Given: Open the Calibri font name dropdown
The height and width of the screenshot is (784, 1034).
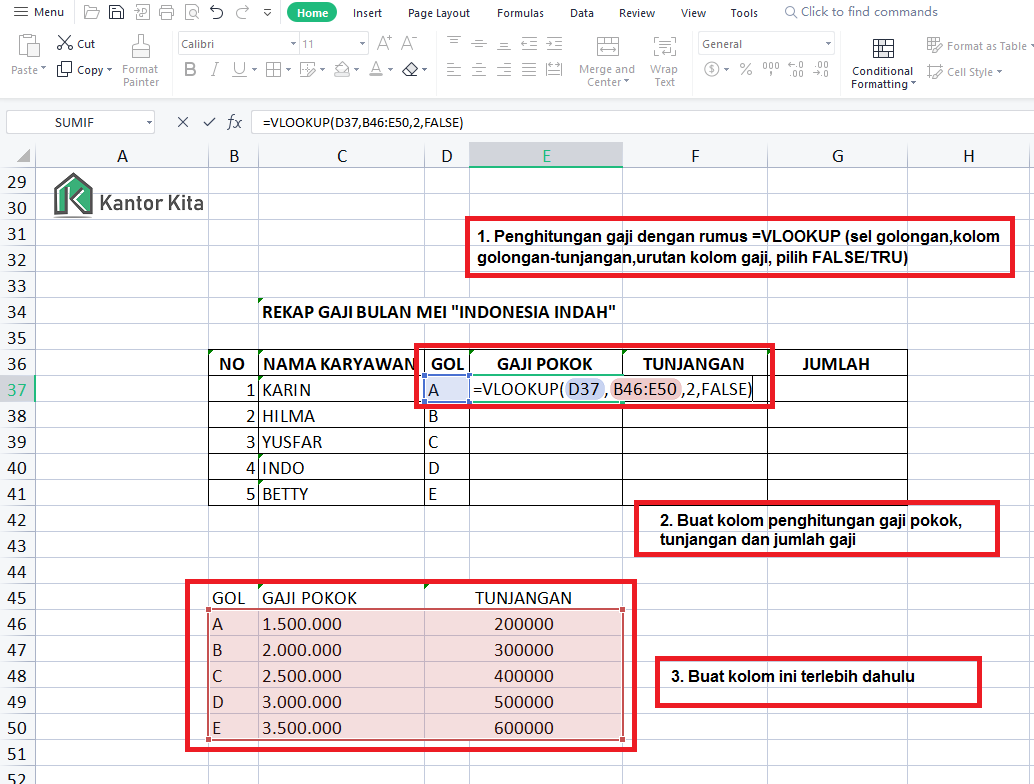Looking at the screenshot, I should pos(293,44).
